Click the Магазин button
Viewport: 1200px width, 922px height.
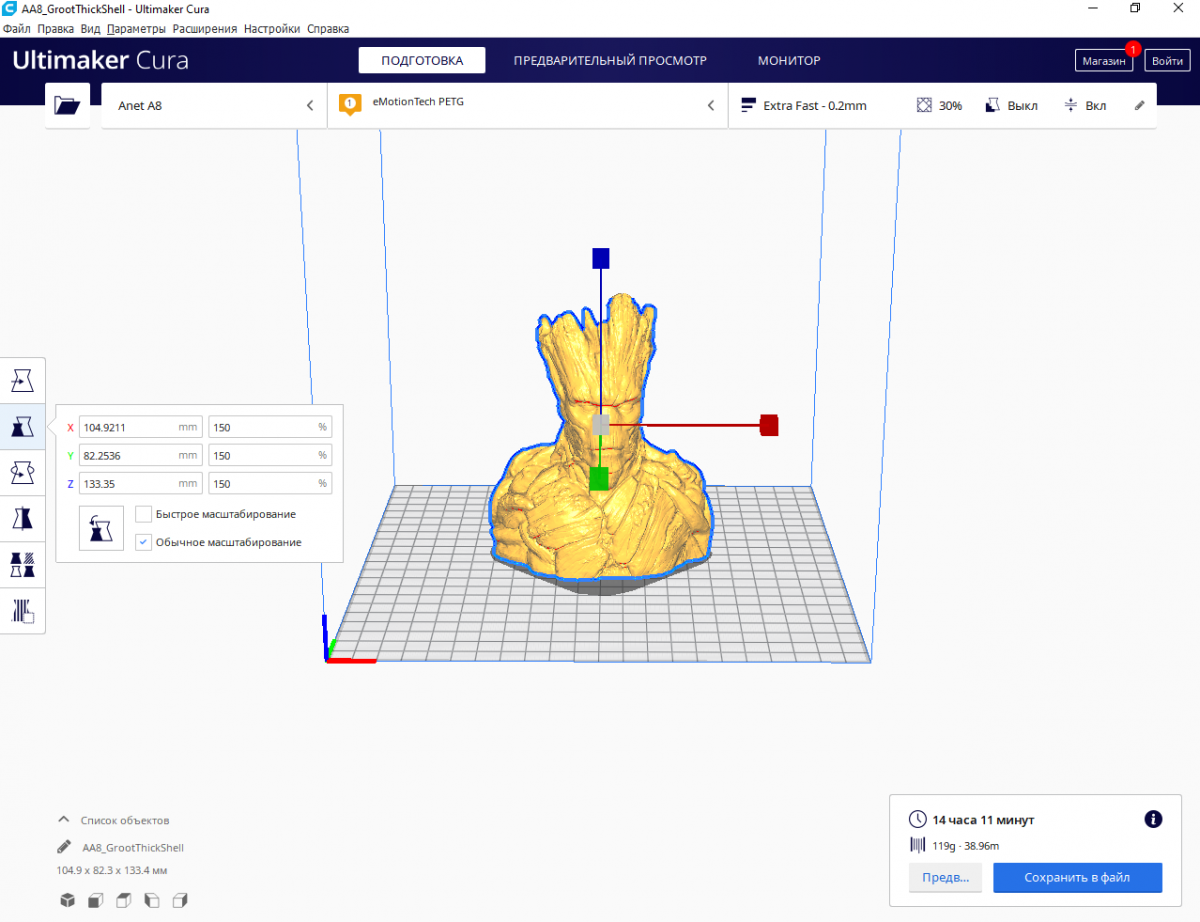pyautogui.click(x=1103, y=61)
